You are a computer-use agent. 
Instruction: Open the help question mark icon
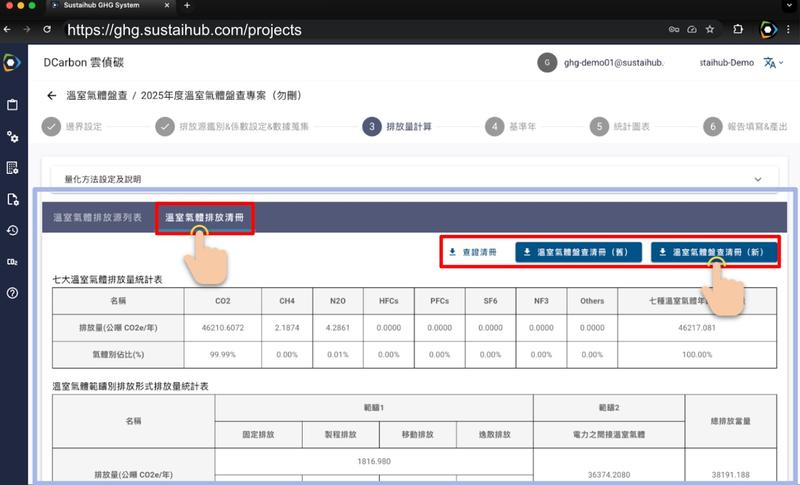point(12,293)
